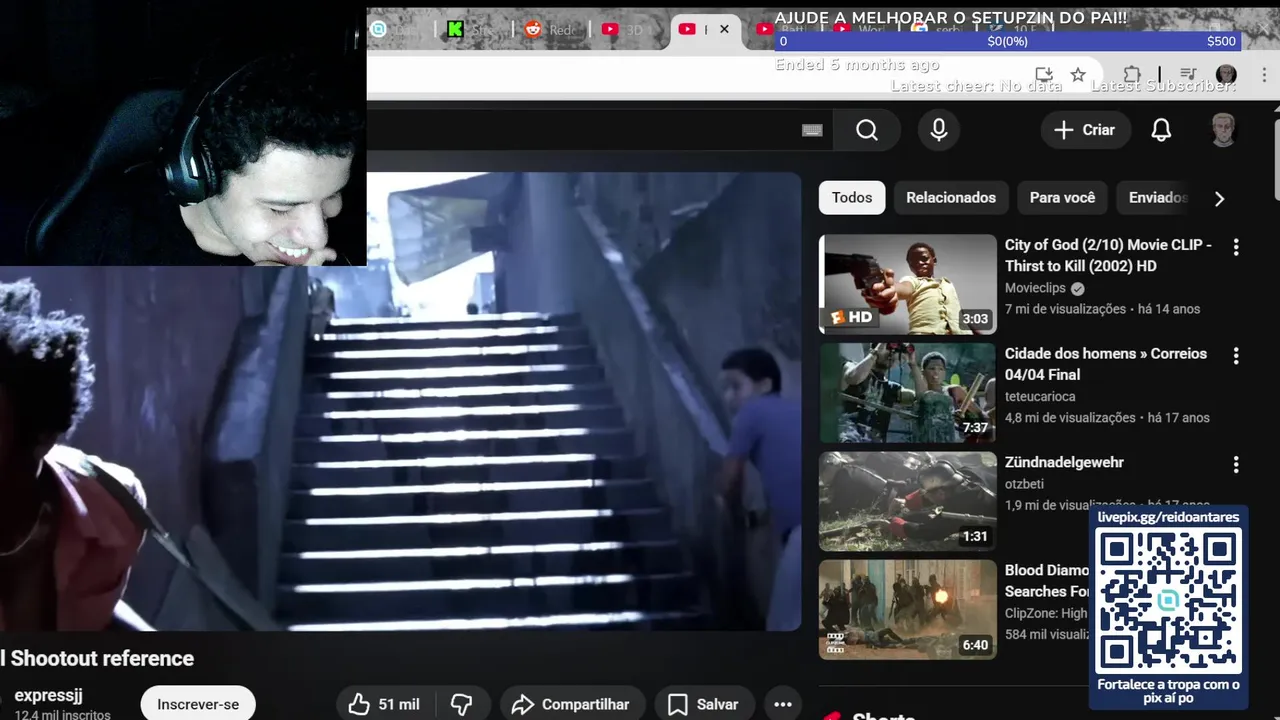Switch to the Reddit browser tab
The image size is (1280, 720).
click(x=550, y=29)
